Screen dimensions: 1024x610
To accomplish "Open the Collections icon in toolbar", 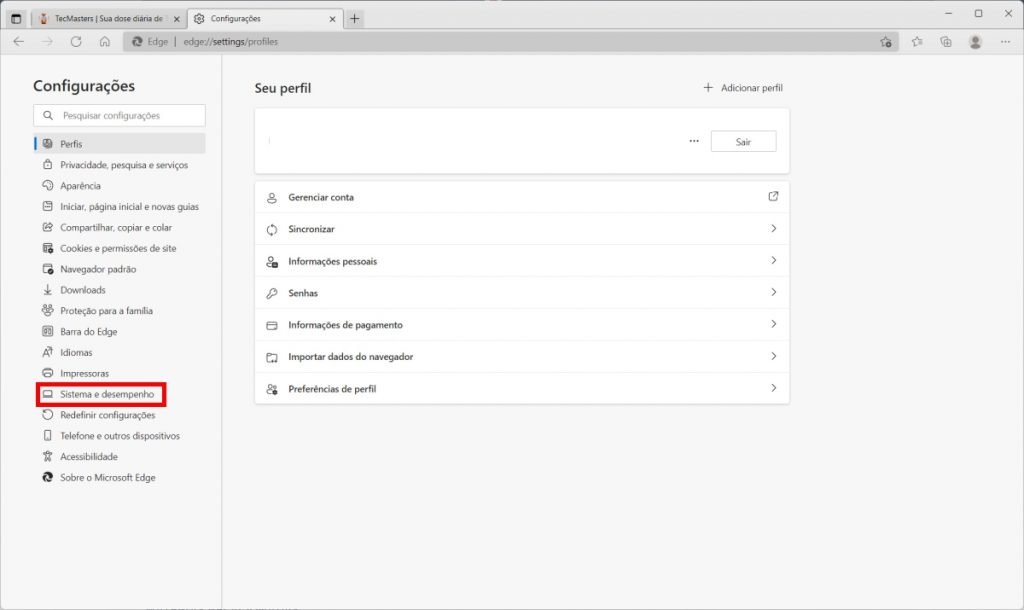I will click(946, 42).
